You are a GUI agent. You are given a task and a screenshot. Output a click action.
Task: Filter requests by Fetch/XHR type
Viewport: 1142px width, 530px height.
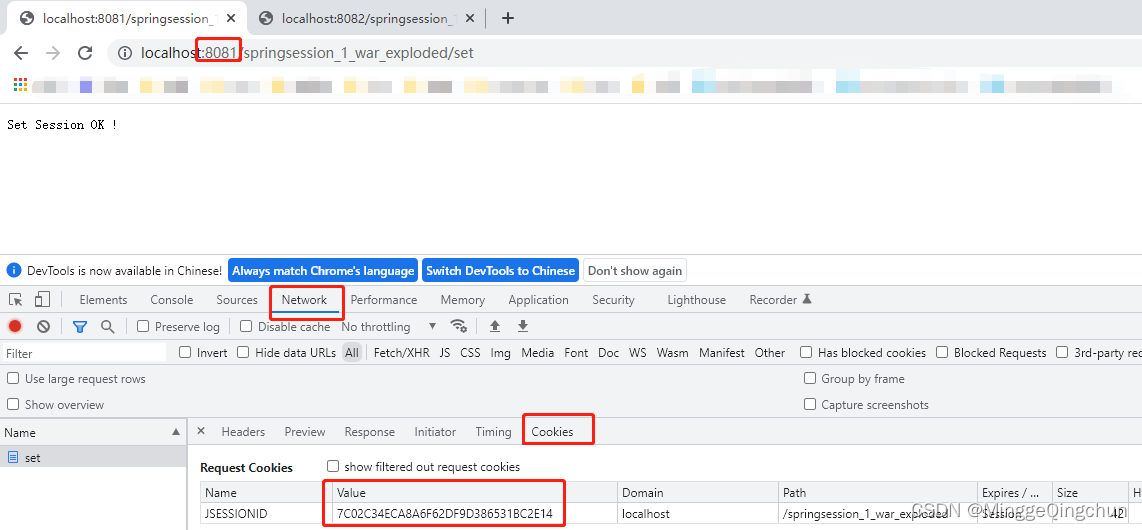(401, 353)
